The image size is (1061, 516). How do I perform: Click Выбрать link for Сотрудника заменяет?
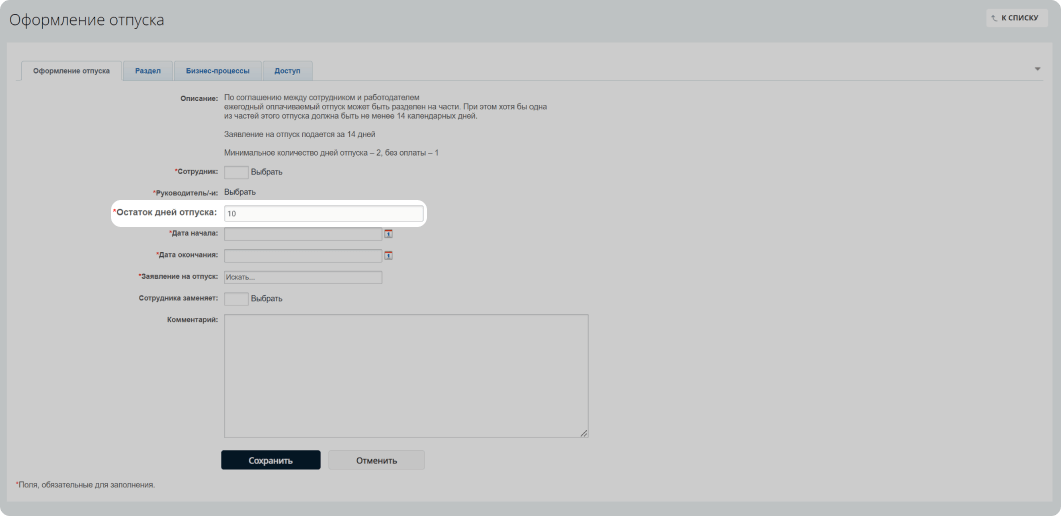click(266, 298)
